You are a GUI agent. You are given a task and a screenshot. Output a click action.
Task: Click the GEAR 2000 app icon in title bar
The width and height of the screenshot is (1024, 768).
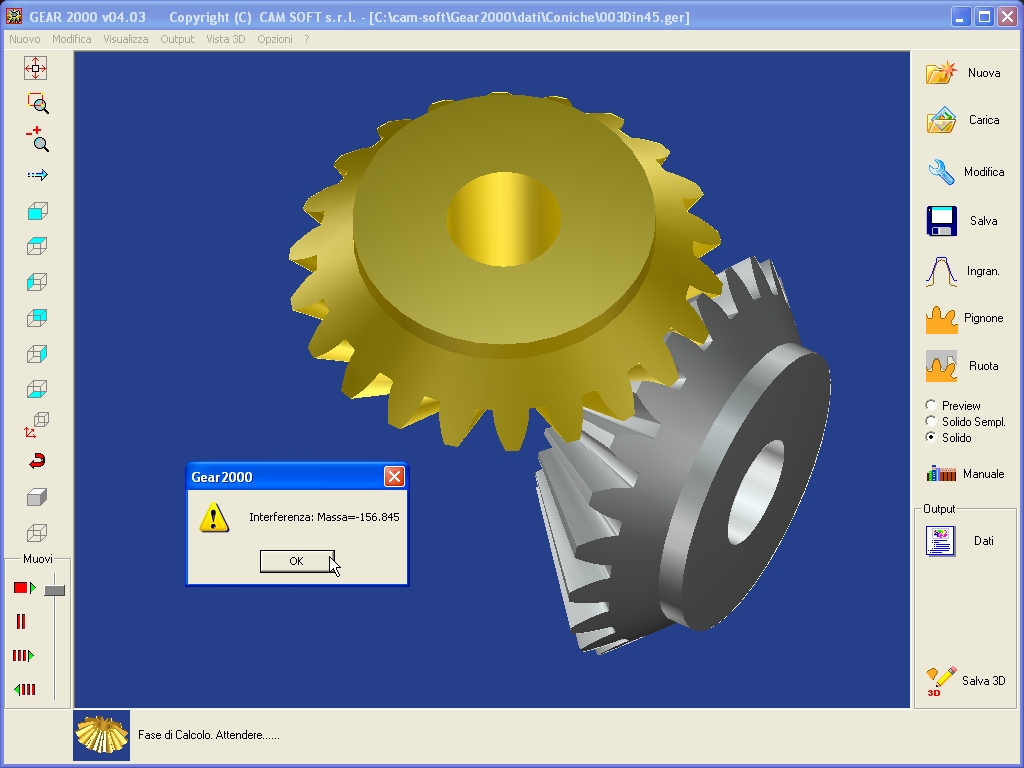click(14, 16)
